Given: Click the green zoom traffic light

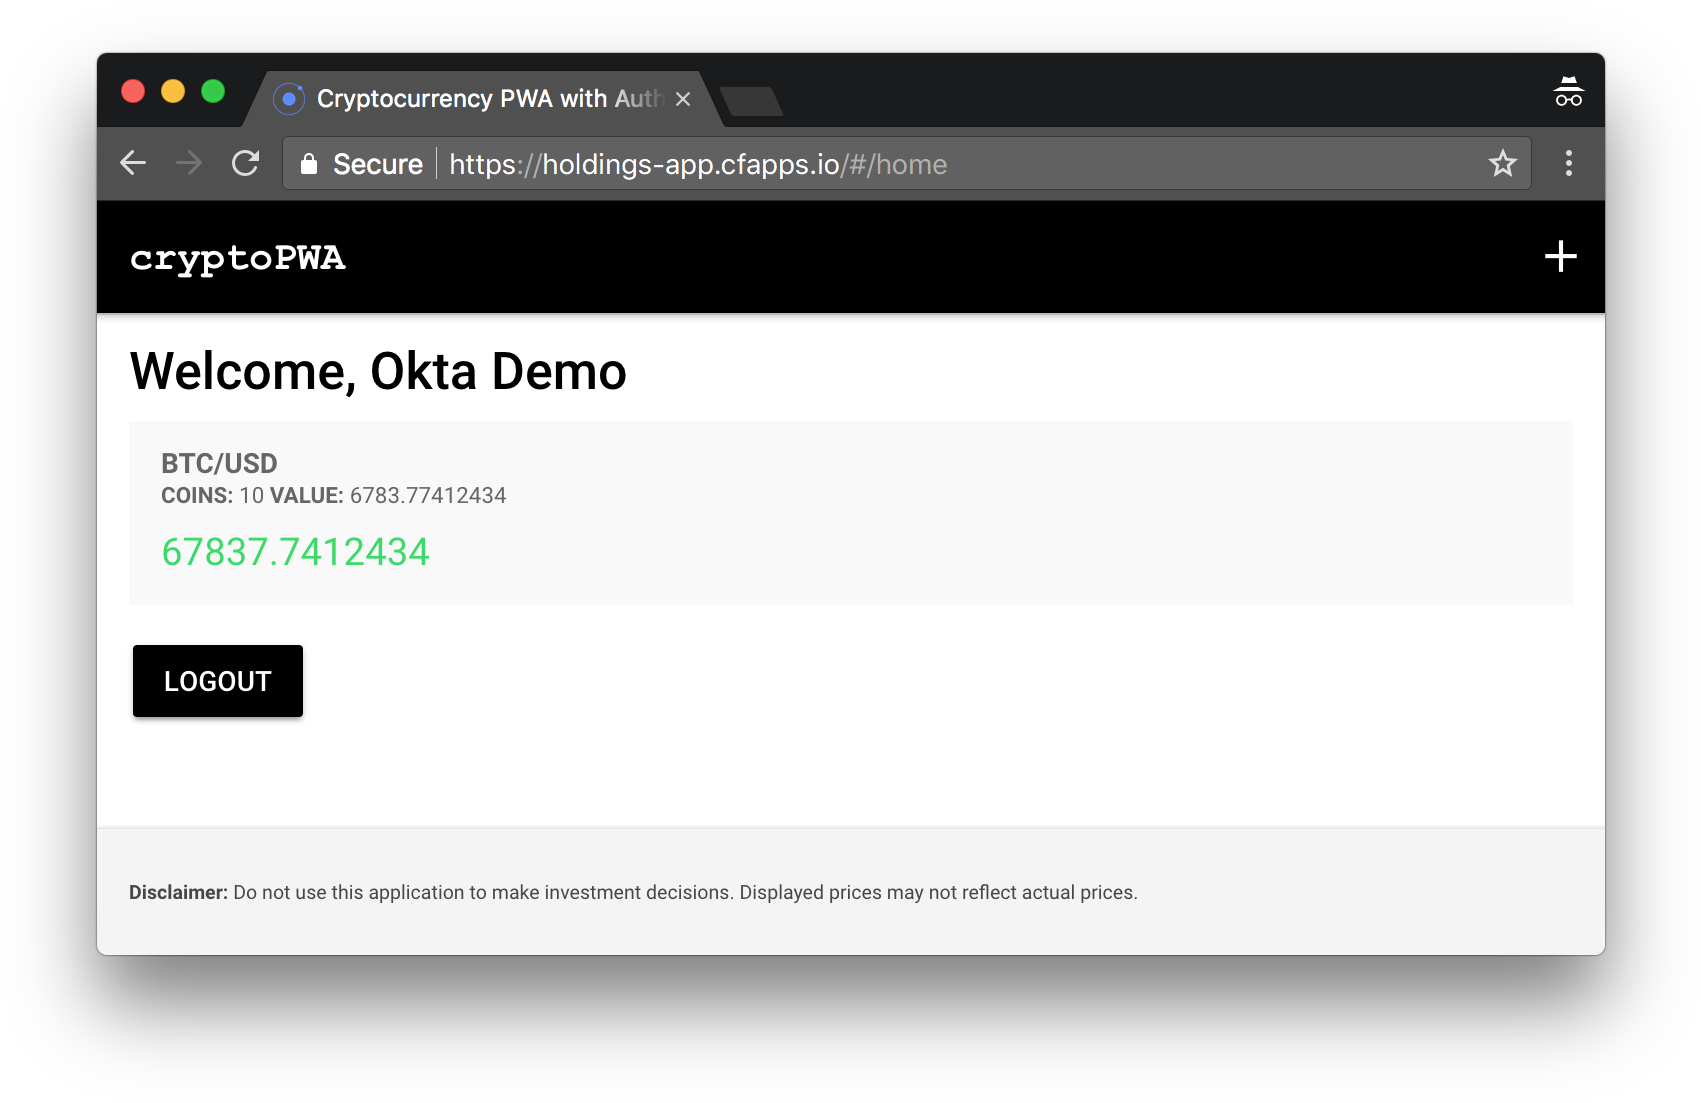Looking at the screenshot, I should (x=213, y=90).
